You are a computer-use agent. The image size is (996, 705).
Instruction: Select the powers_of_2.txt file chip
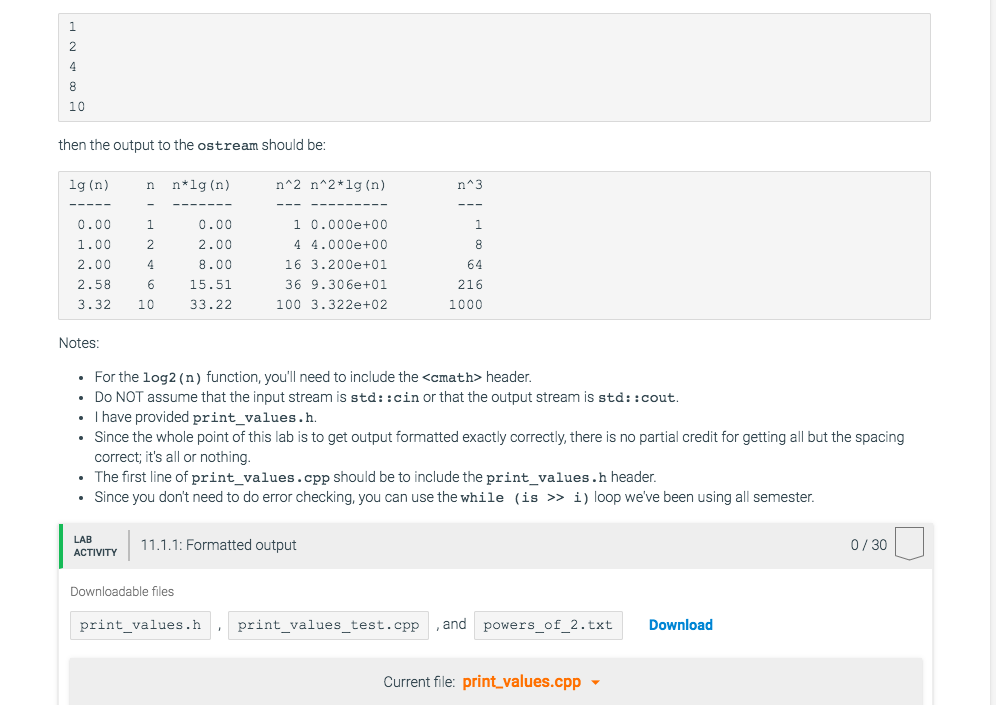point(548,624)
